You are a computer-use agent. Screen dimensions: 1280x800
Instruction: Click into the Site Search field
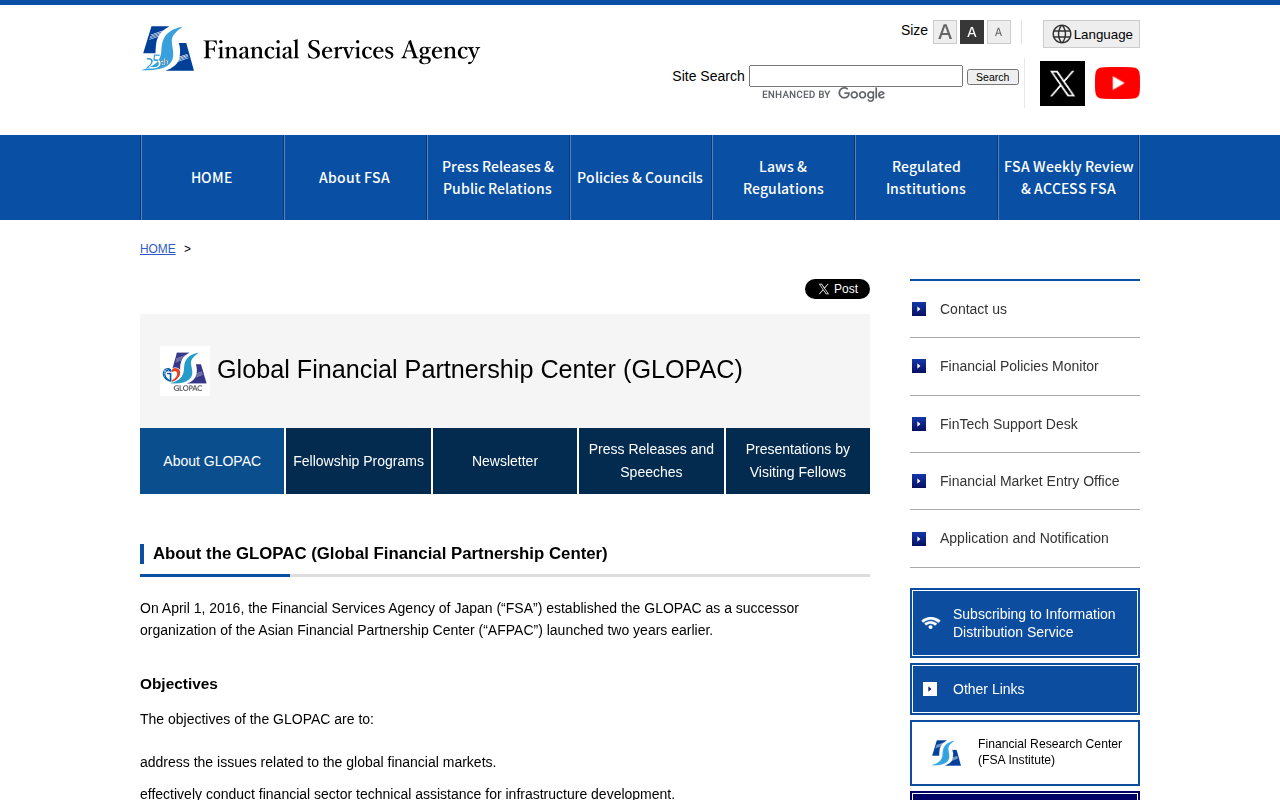[x=855, y=76]
